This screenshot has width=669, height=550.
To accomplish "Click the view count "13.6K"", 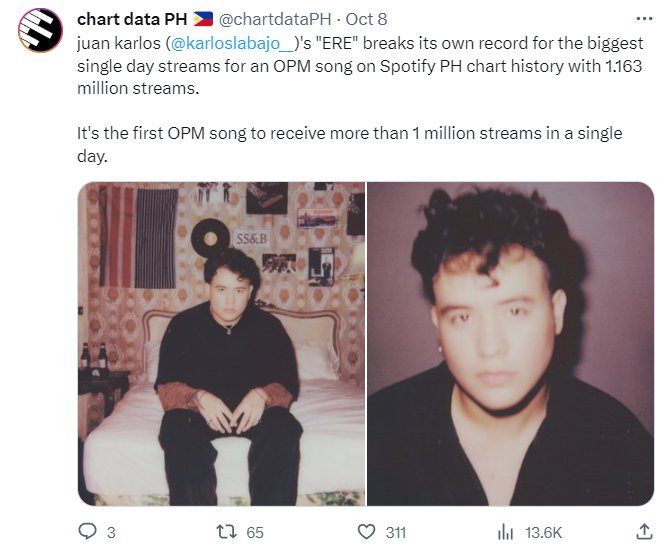I will pyautogui.click(x=545, y=532).
